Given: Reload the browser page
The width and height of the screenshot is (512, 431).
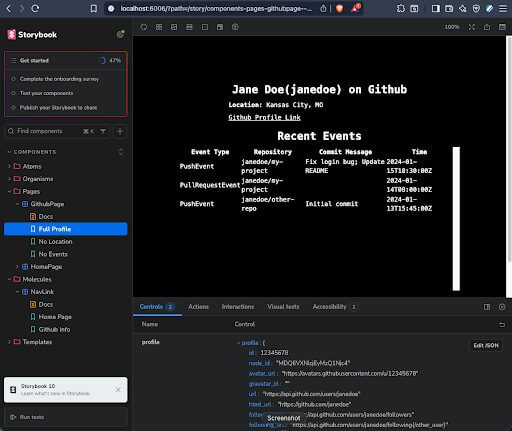Looking at the screenshot, I should click(x=35, y=9).
